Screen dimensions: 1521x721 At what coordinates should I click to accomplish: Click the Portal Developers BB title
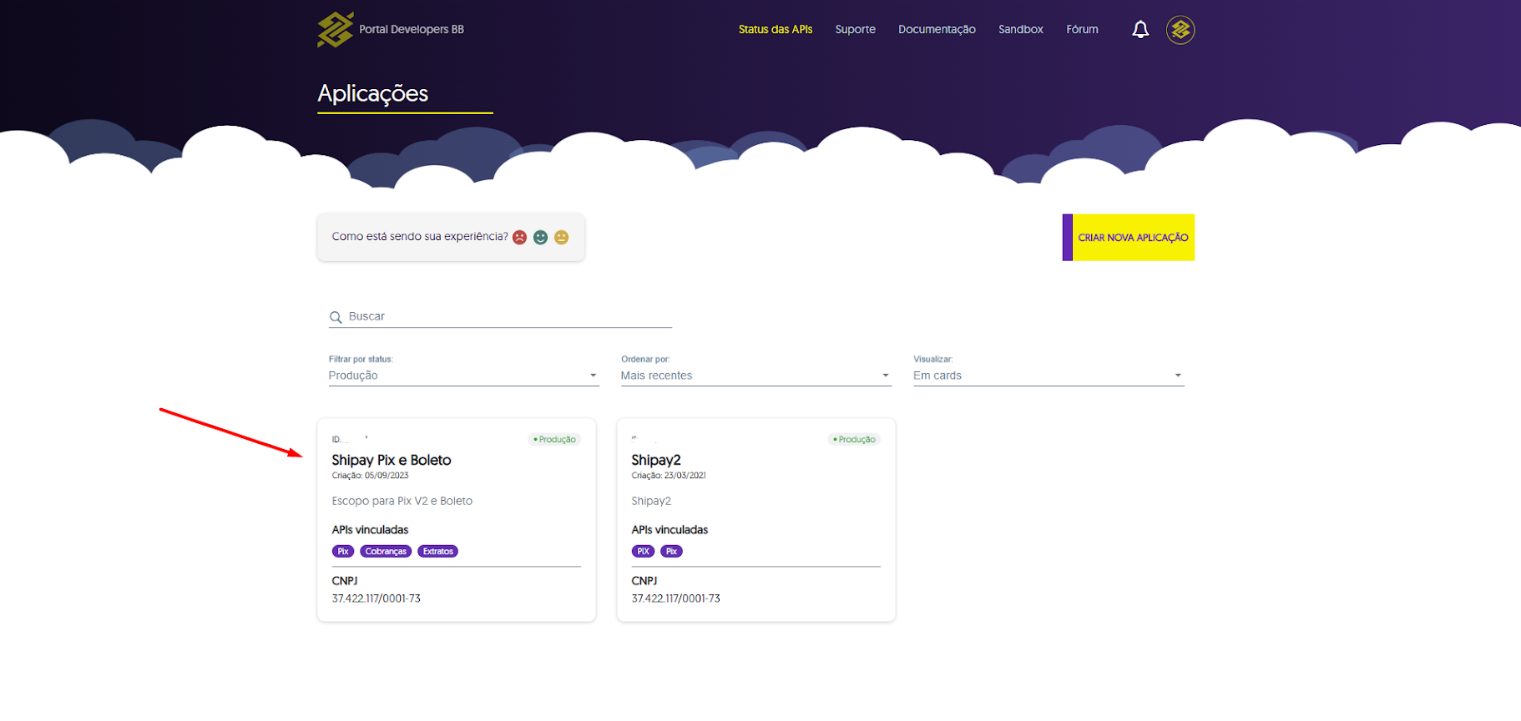411,30
